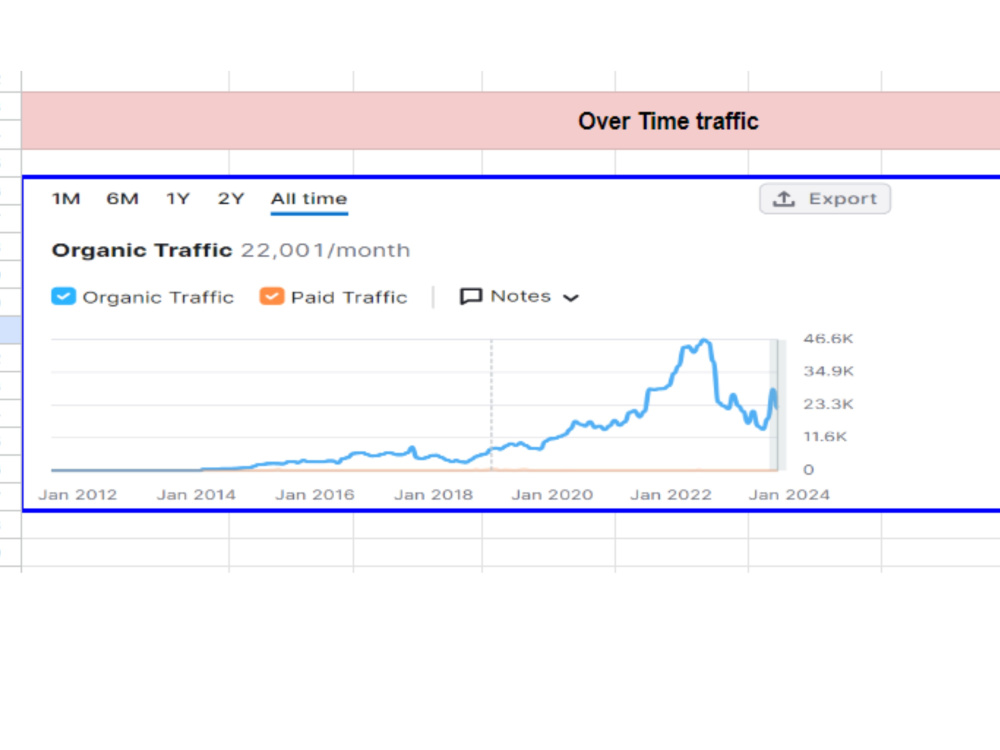Click the Jan 2016 axis label
Screen dimensions: 1000x750
pos(315,495)
